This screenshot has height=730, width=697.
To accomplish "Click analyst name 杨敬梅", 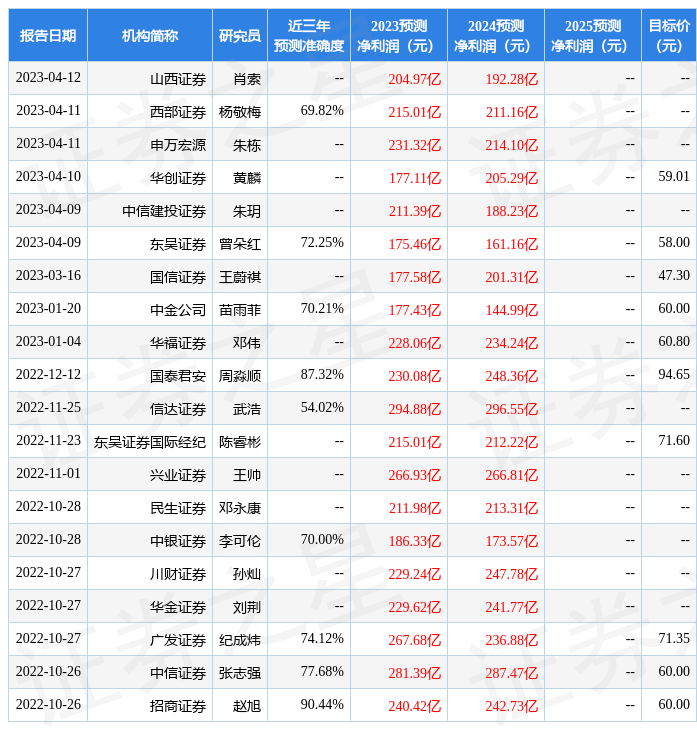I will [x=240, y=112].
